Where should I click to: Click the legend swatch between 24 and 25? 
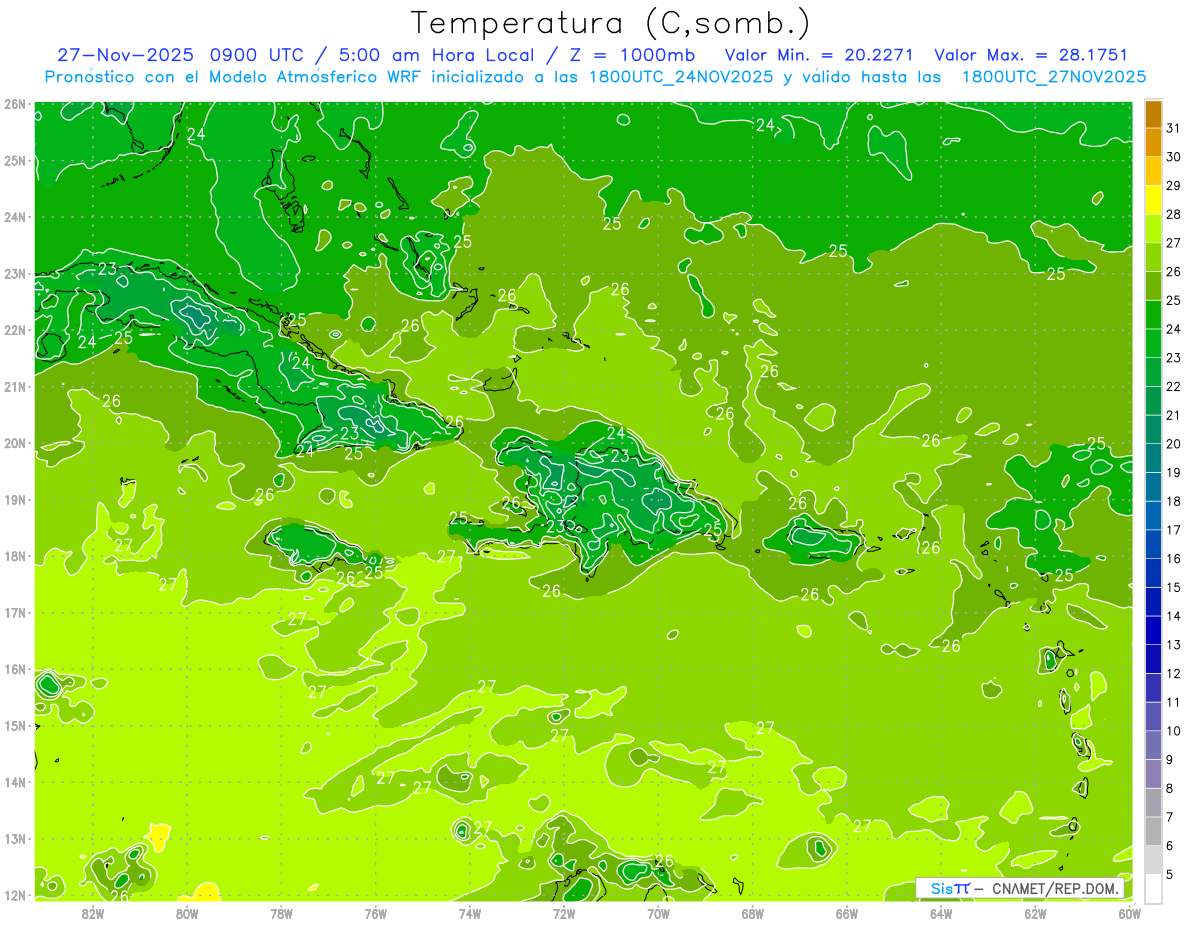click(1153, 314)
